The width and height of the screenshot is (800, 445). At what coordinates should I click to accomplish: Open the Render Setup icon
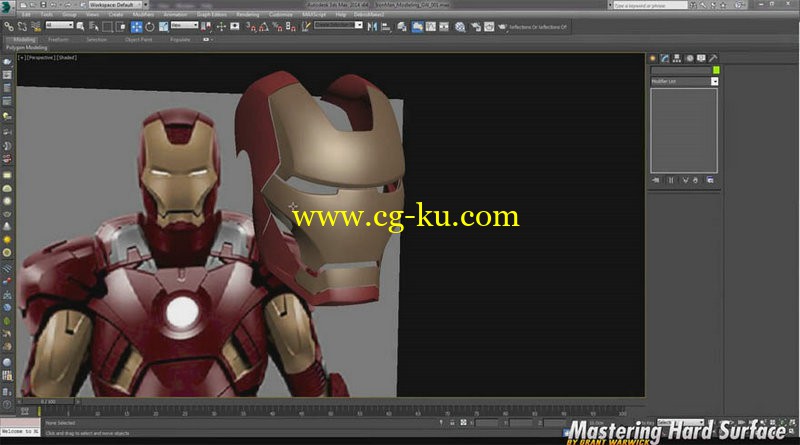476,27
